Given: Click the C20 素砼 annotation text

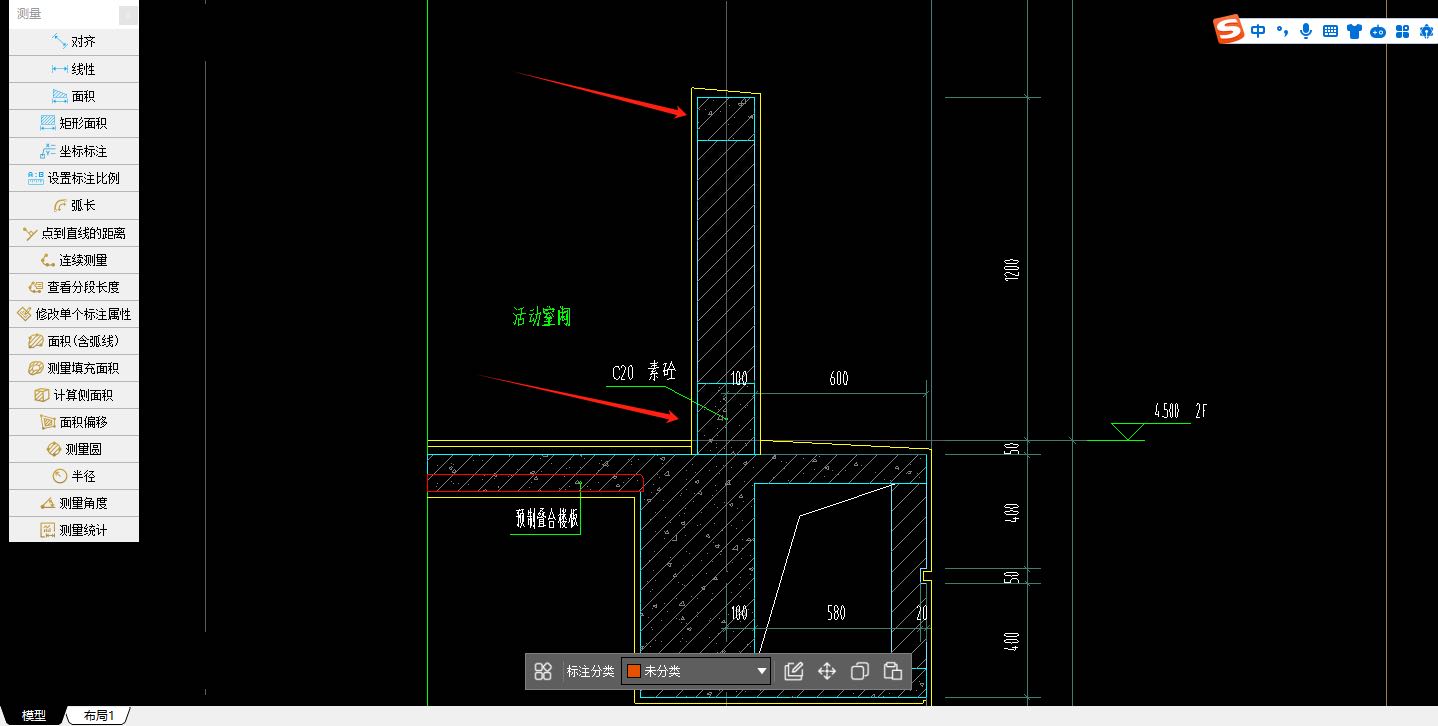Looking at the screenshot, I should [x=644, y=372].
